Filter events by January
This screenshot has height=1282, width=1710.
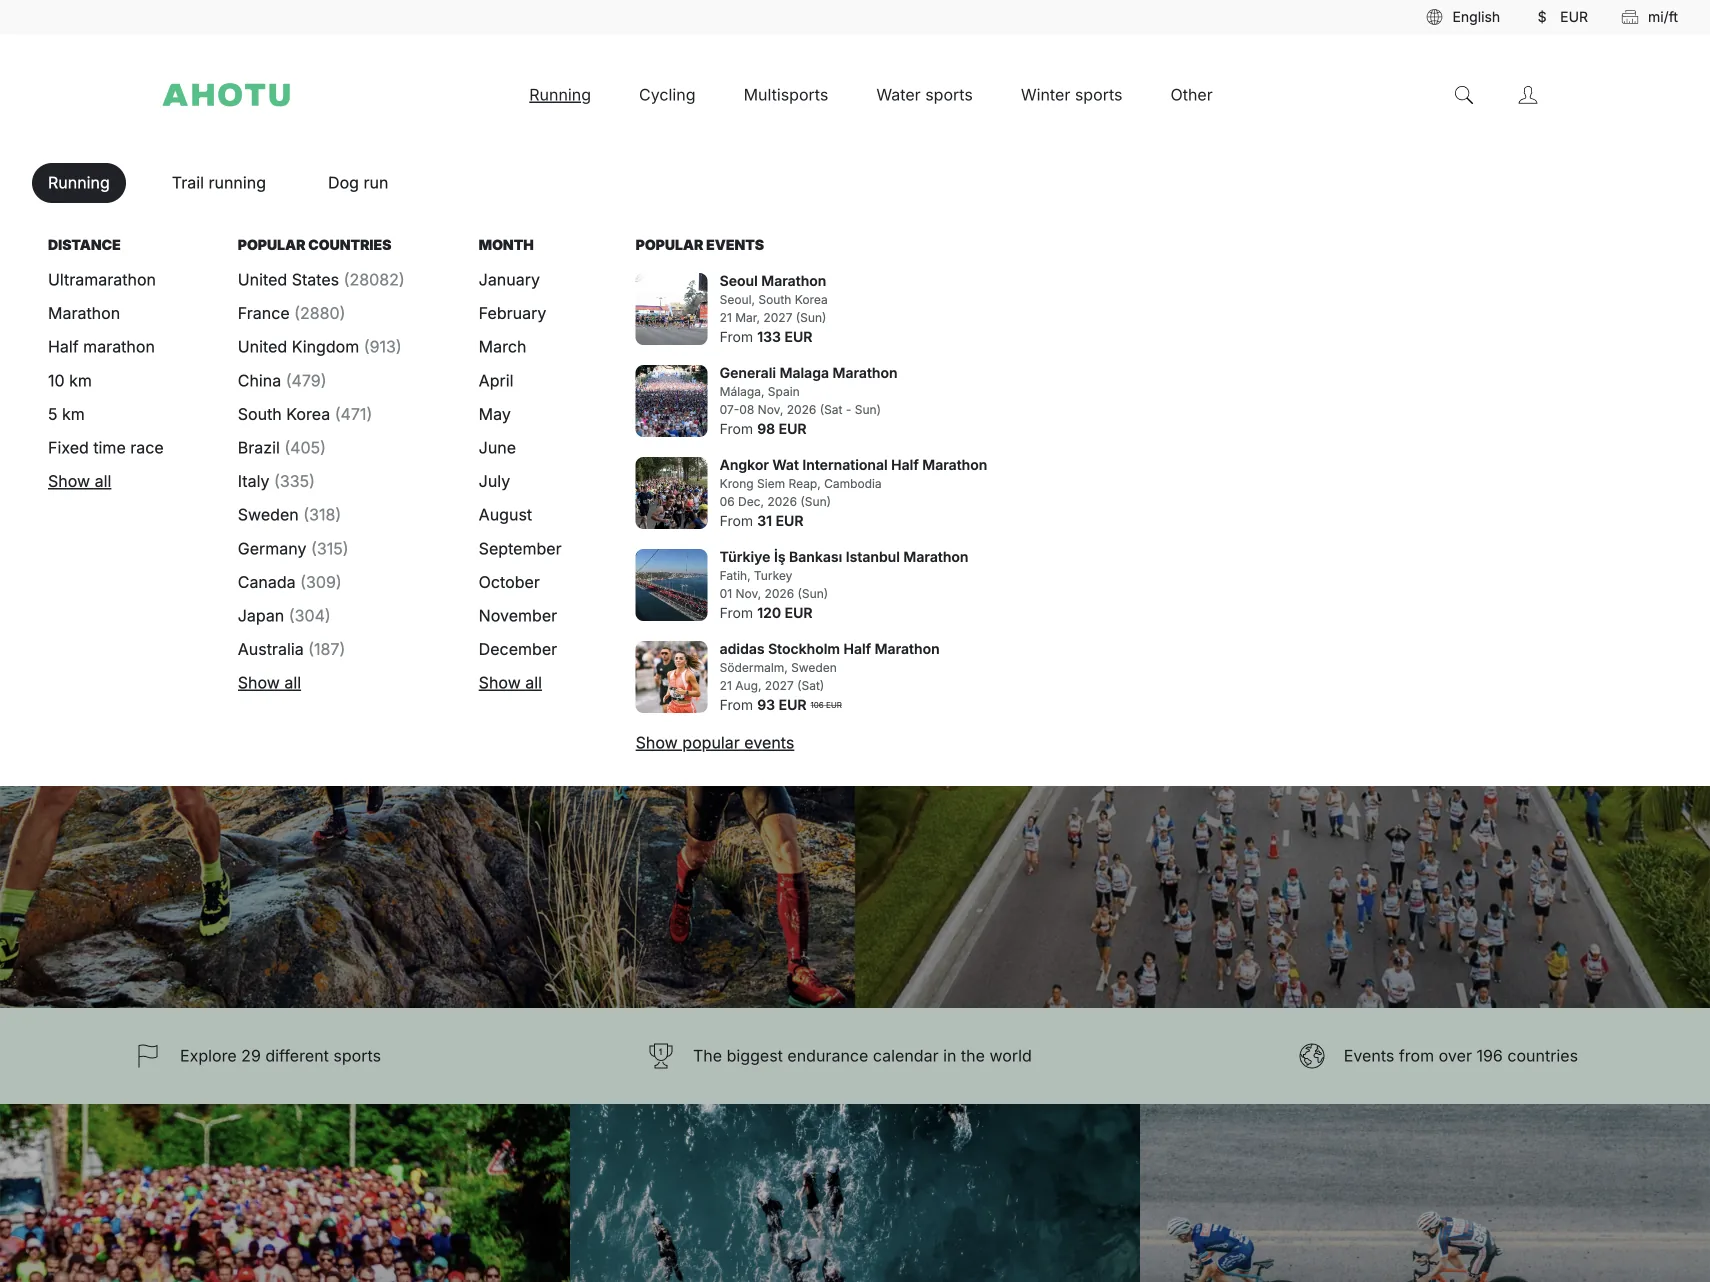(x=509, y=280)
